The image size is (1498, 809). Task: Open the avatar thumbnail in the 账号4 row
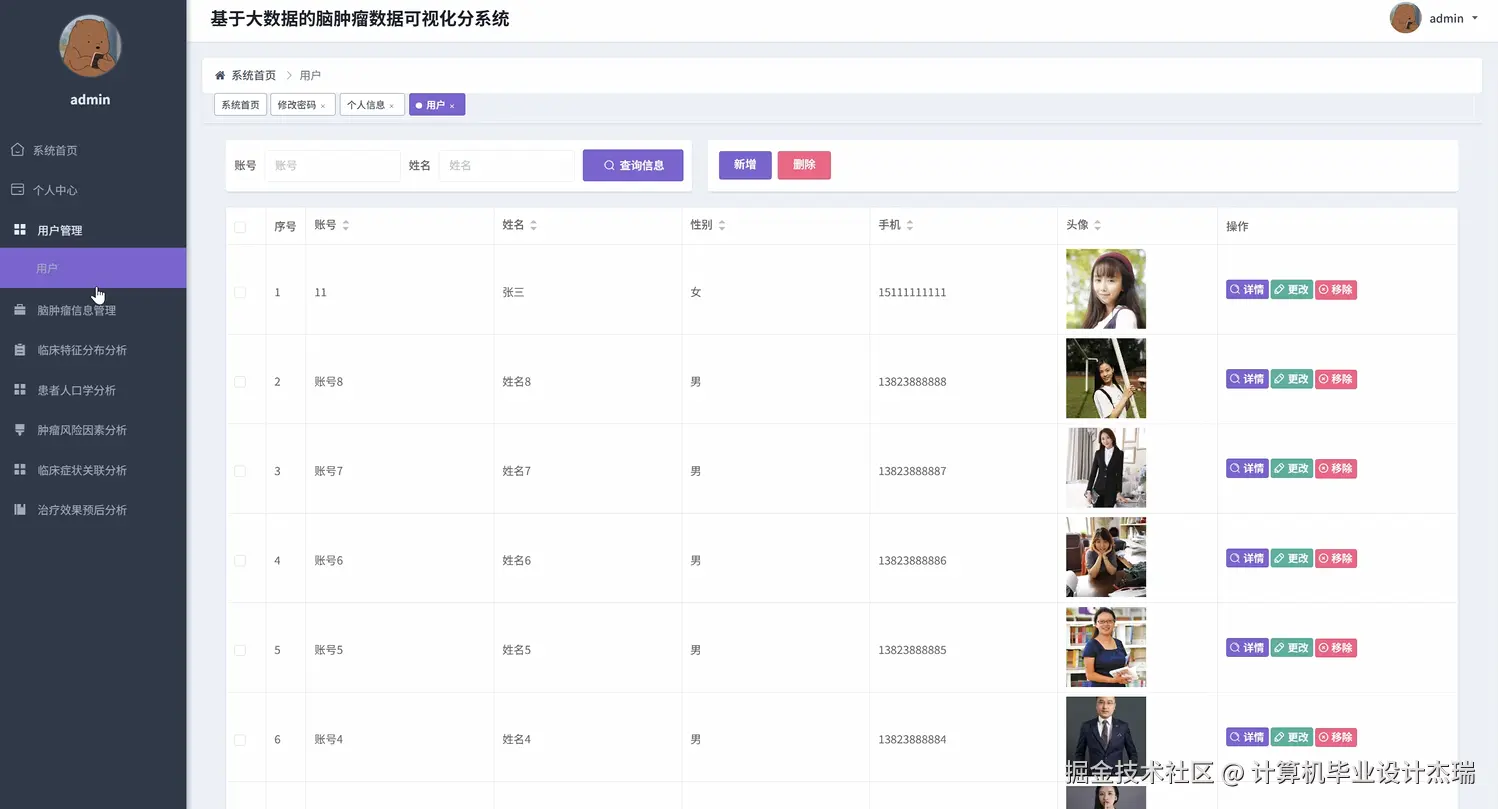[1106, 737]
